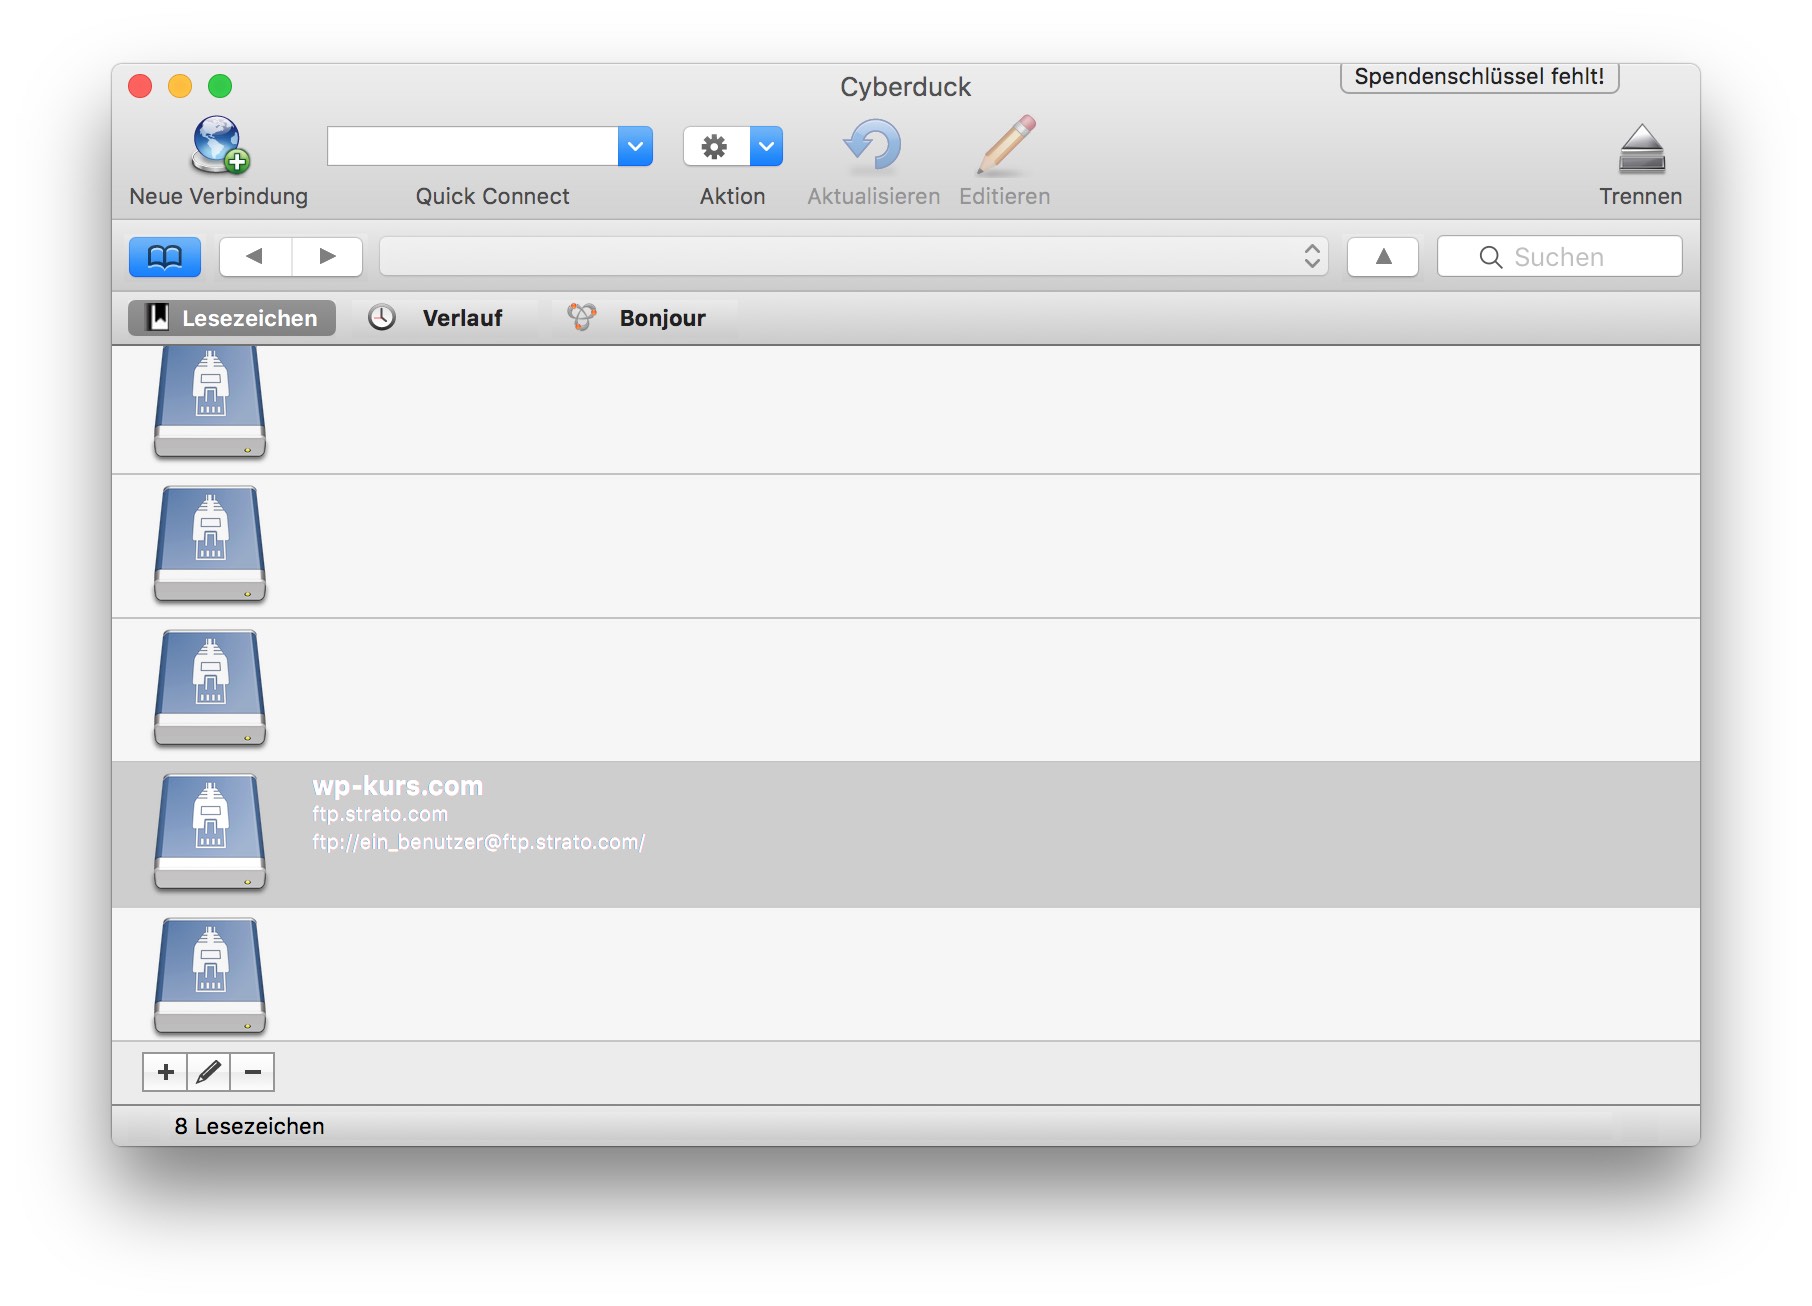Edit bookmark with the pencil button
This screenshot has height=1306, width=1812.
pos(209,1072)
